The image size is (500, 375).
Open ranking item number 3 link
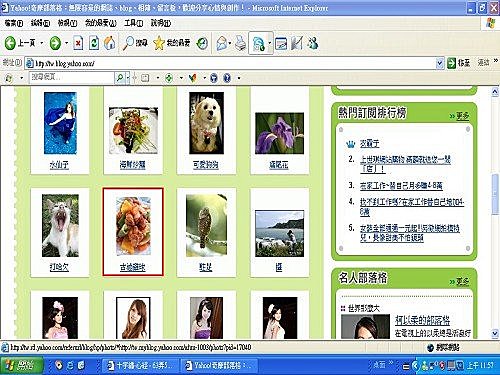click(401, 186)
